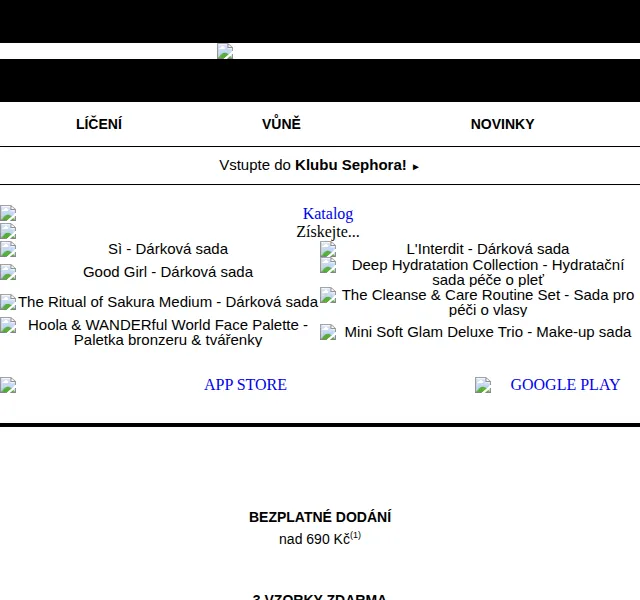Open the GOOGLE PLAY link
Image resolution: width=640 pixels, height=600 pixels.
565,384
